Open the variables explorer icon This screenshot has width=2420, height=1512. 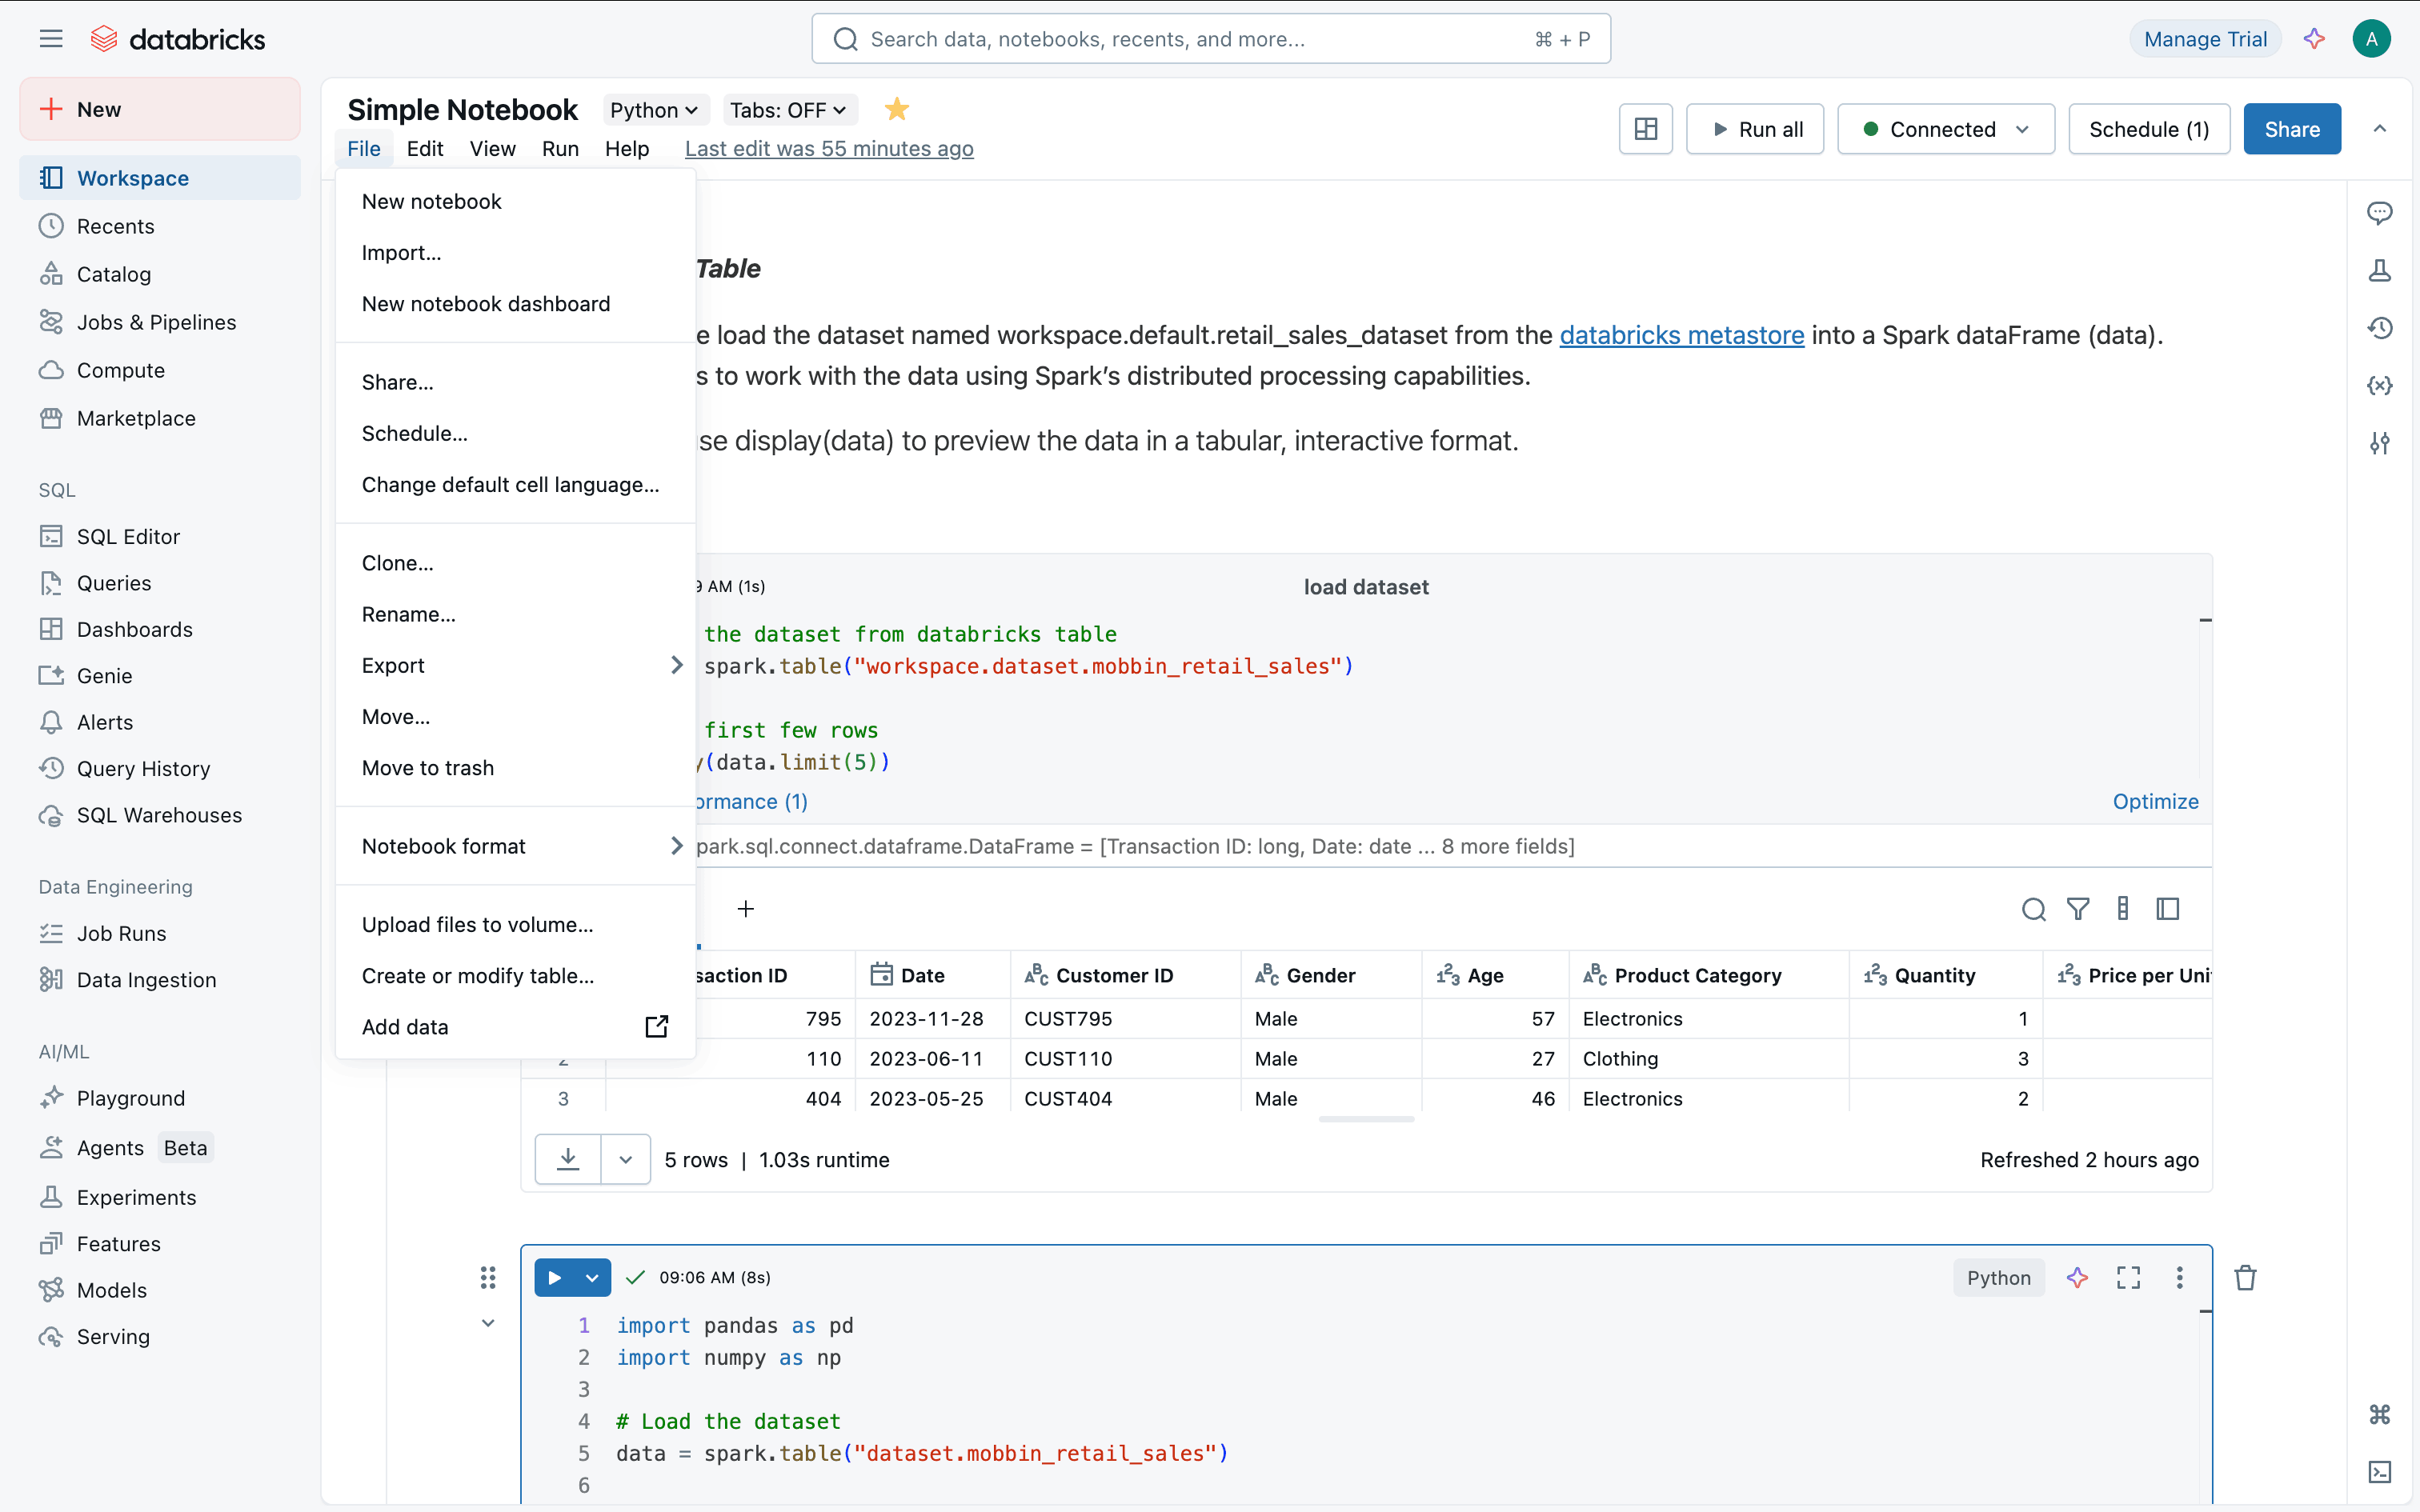coord(2379,385)
